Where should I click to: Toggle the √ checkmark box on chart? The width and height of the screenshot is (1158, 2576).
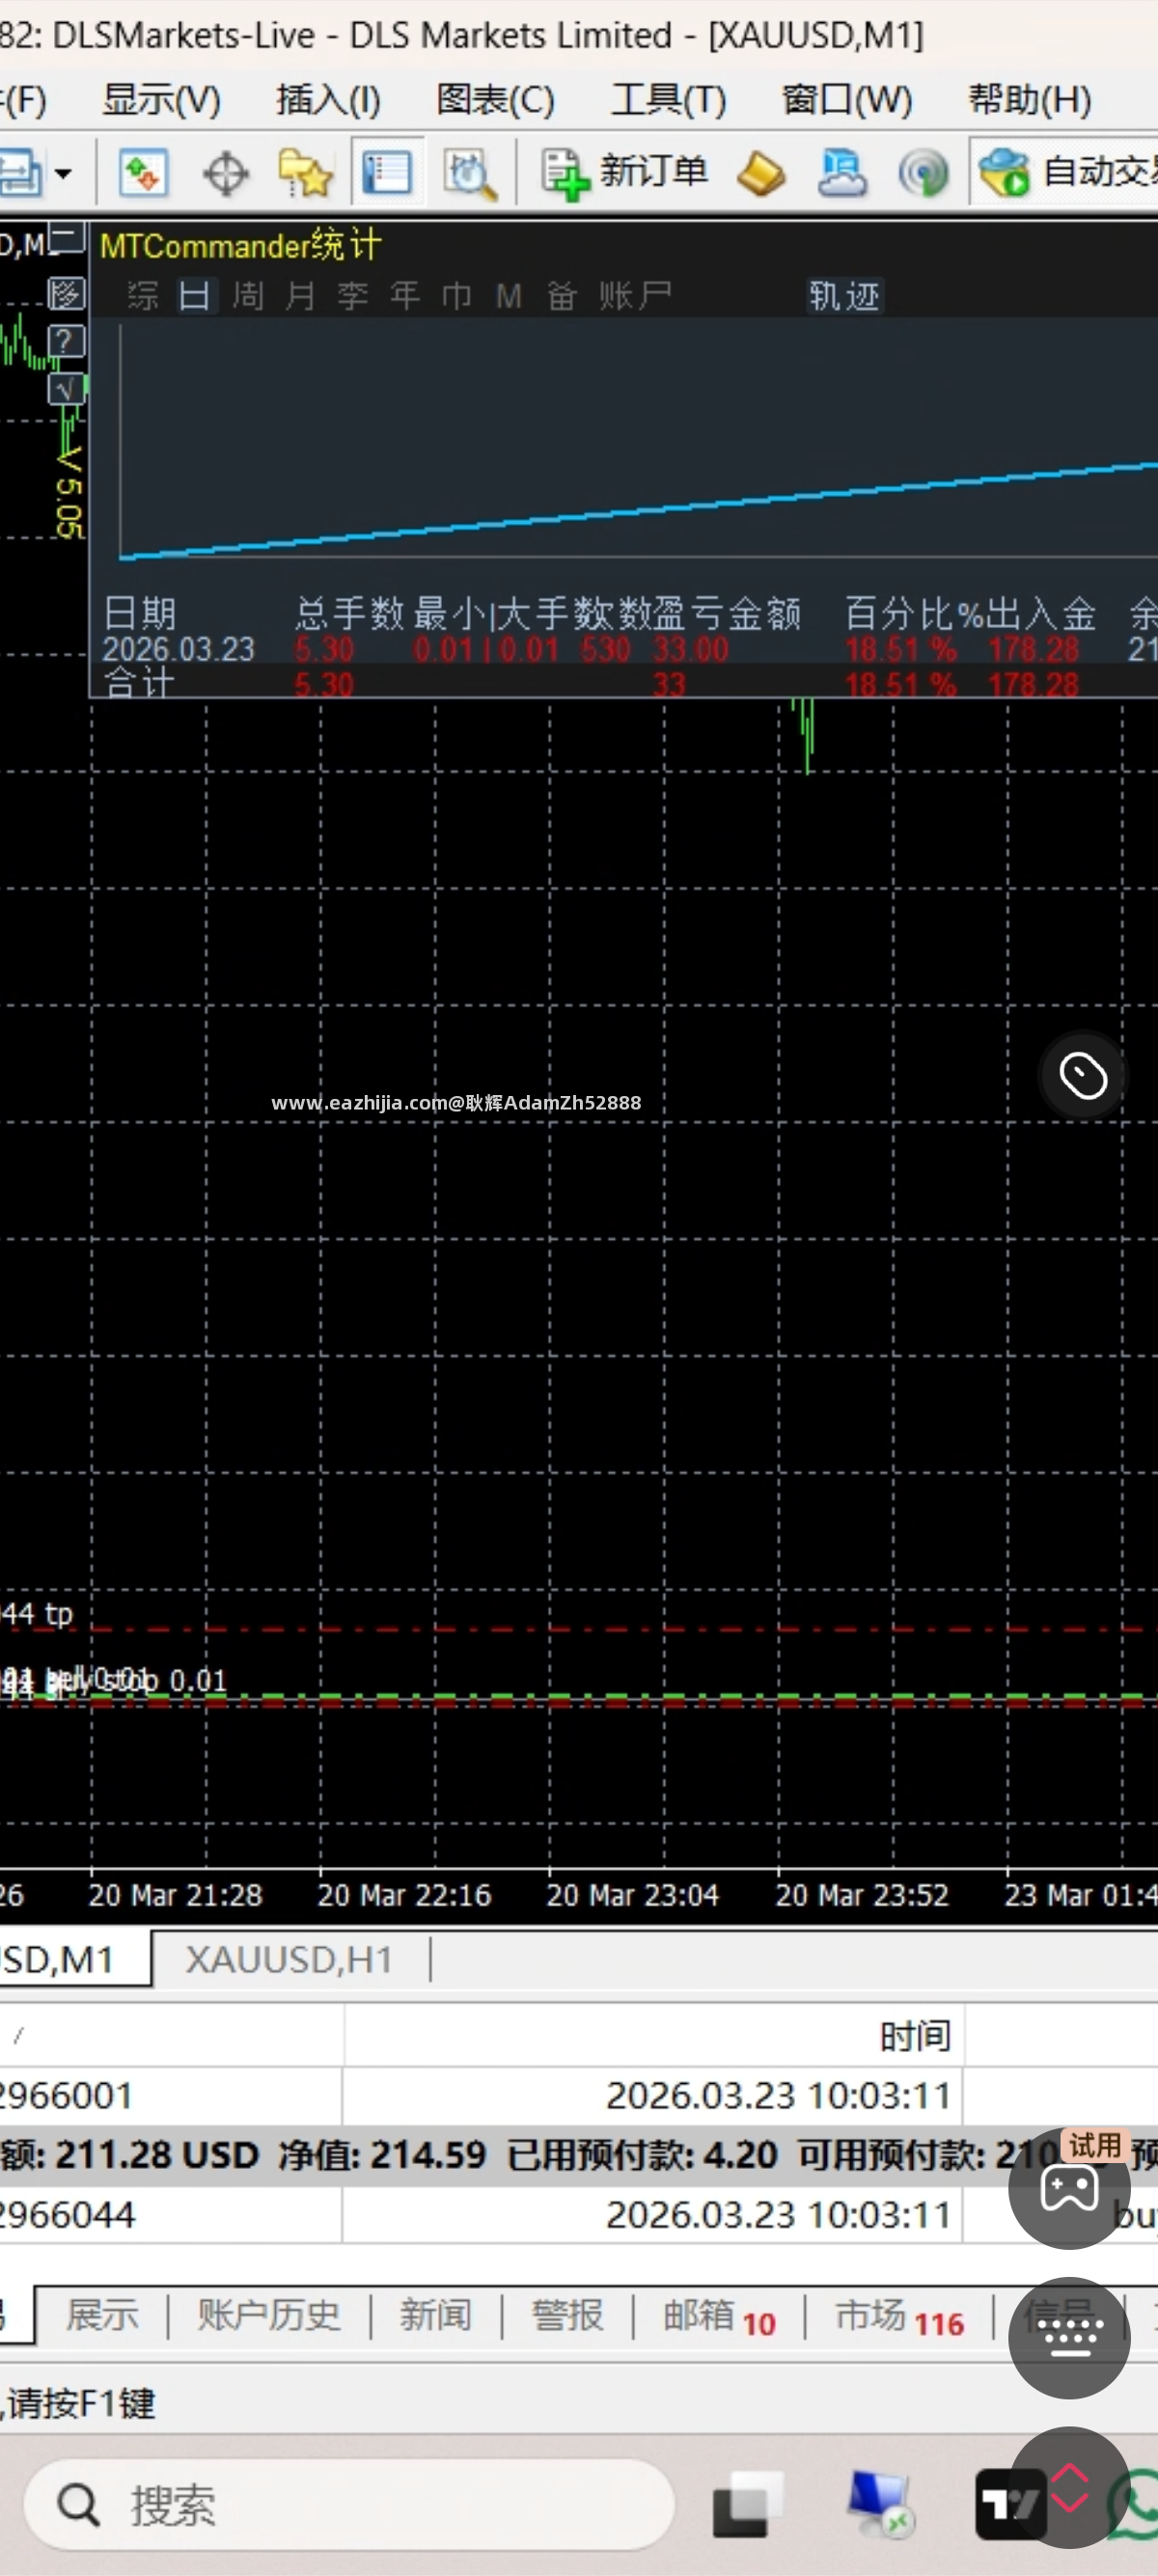coord(66,389)
